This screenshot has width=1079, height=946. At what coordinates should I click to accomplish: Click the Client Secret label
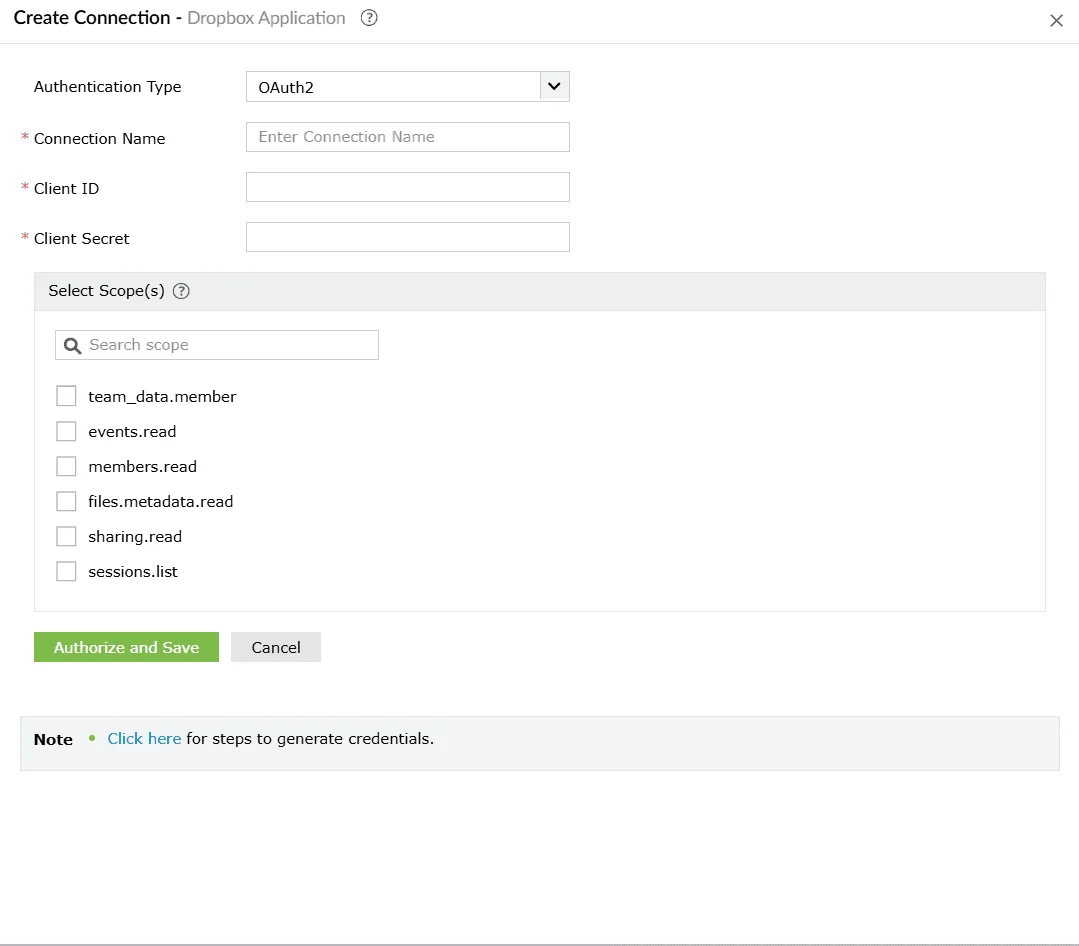(x=81, y=239)
